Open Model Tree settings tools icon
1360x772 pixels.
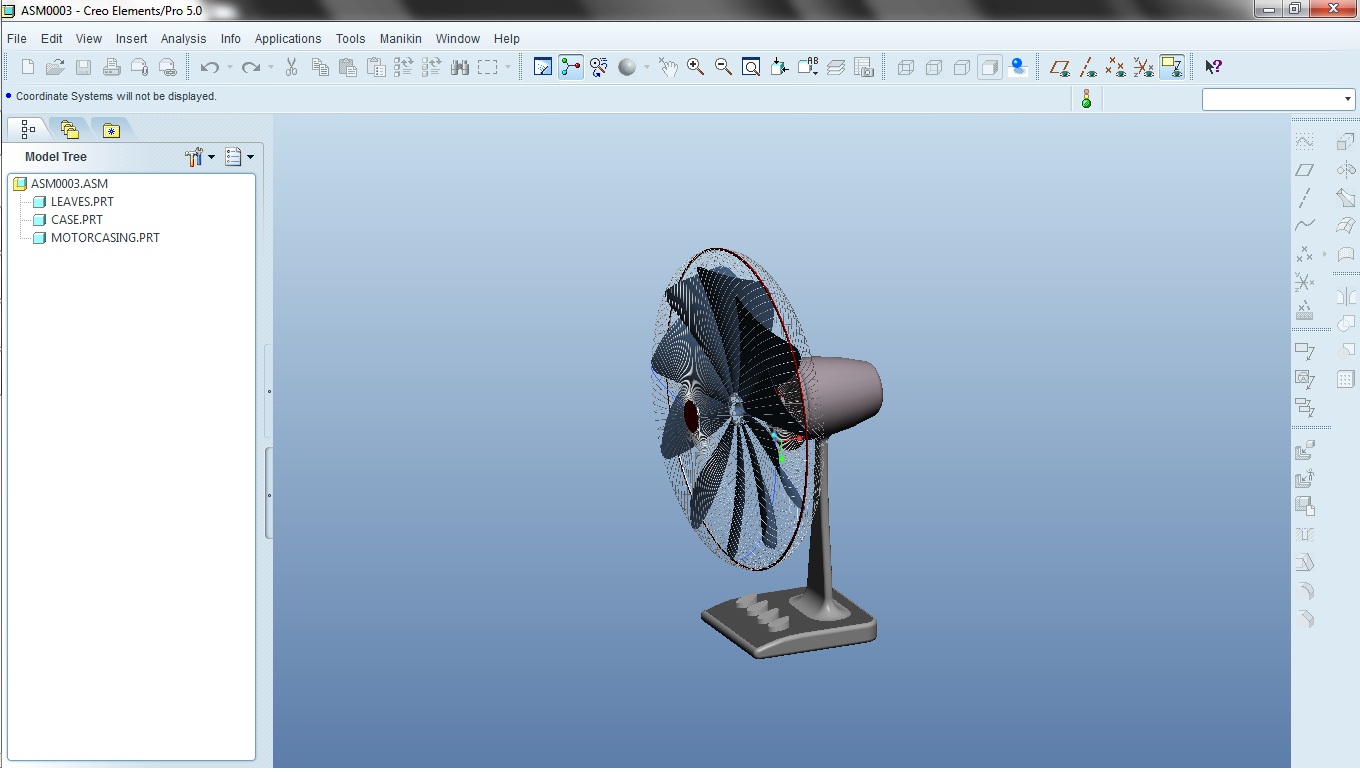point(194,157)
